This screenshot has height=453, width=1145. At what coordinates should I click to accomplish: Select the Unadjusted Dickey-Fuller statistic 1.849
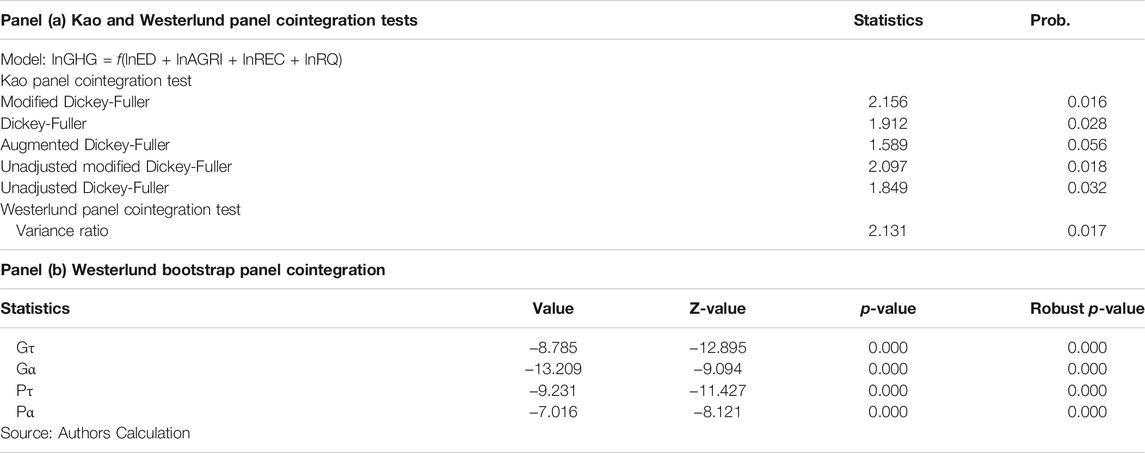pos(888,188)
